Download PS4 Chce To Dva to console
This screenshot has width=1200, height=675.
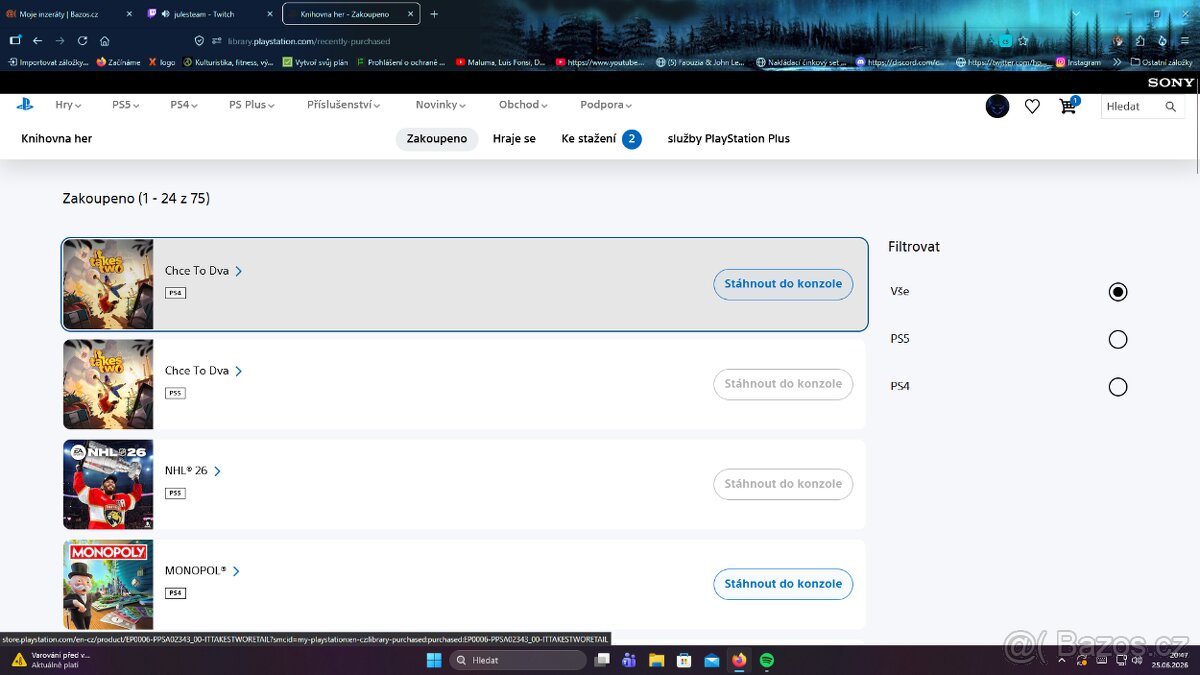click(783, 284)
